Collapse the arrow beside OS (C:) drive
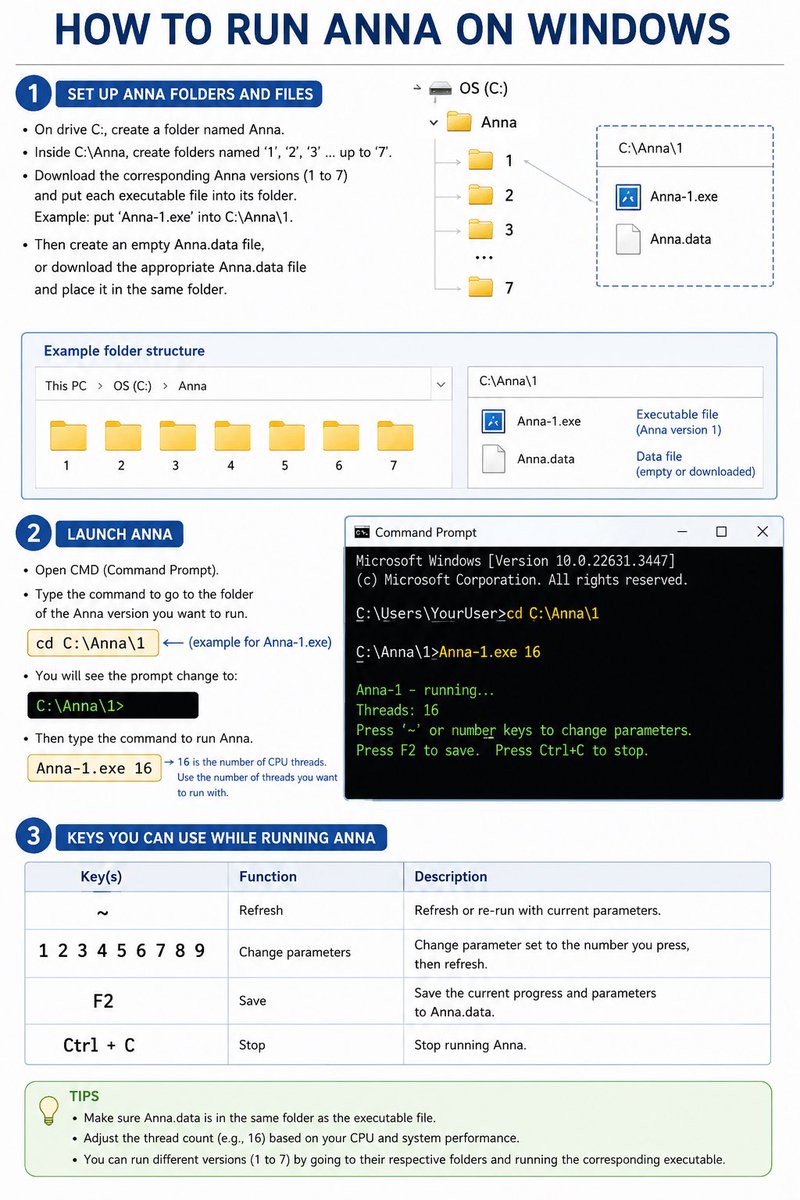This screenshot has height=1200, width=800. pyautogui.click(x=415, y=89)
